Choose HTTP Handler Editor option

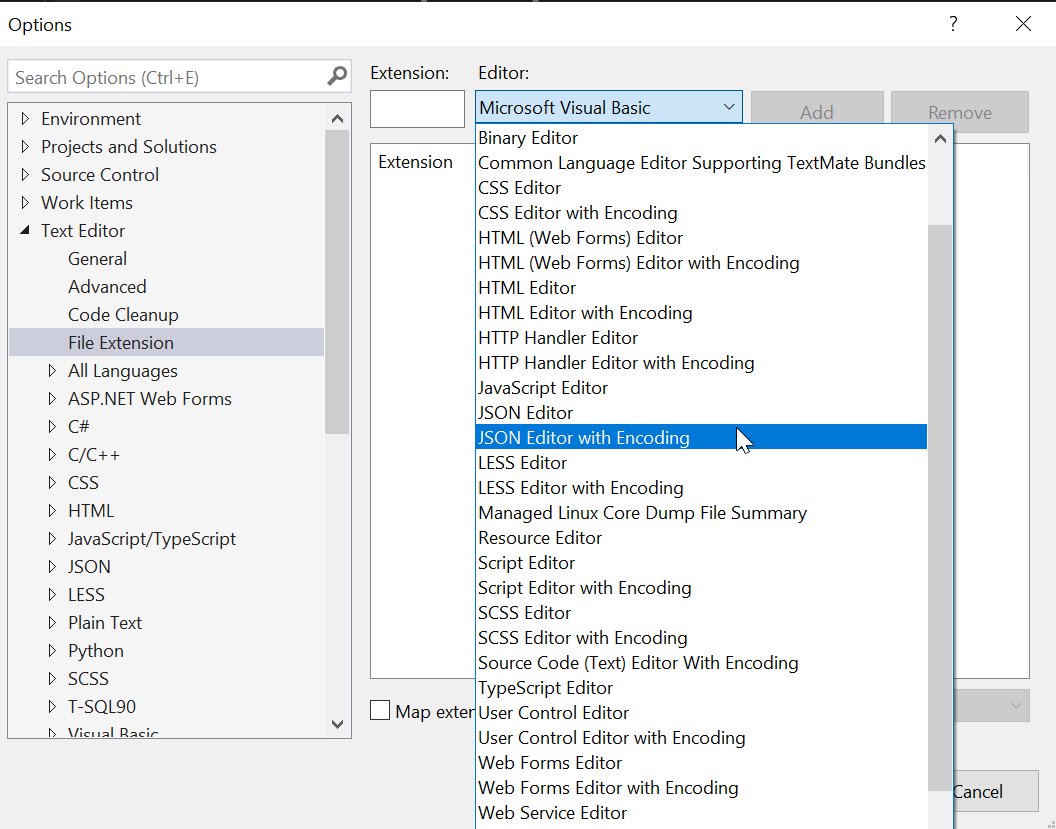point(701,337)
